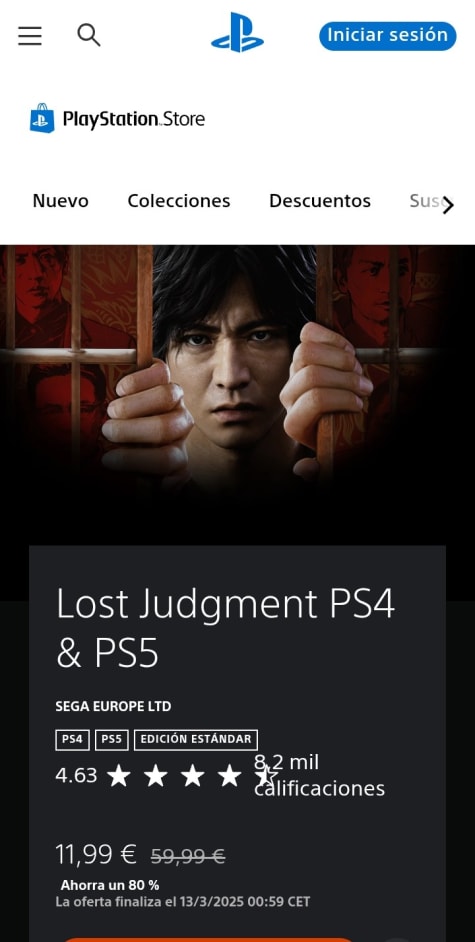Click the fourth rating star
Image resolution: width=475 pixels, height=942 pixels.
coord(229,776)
